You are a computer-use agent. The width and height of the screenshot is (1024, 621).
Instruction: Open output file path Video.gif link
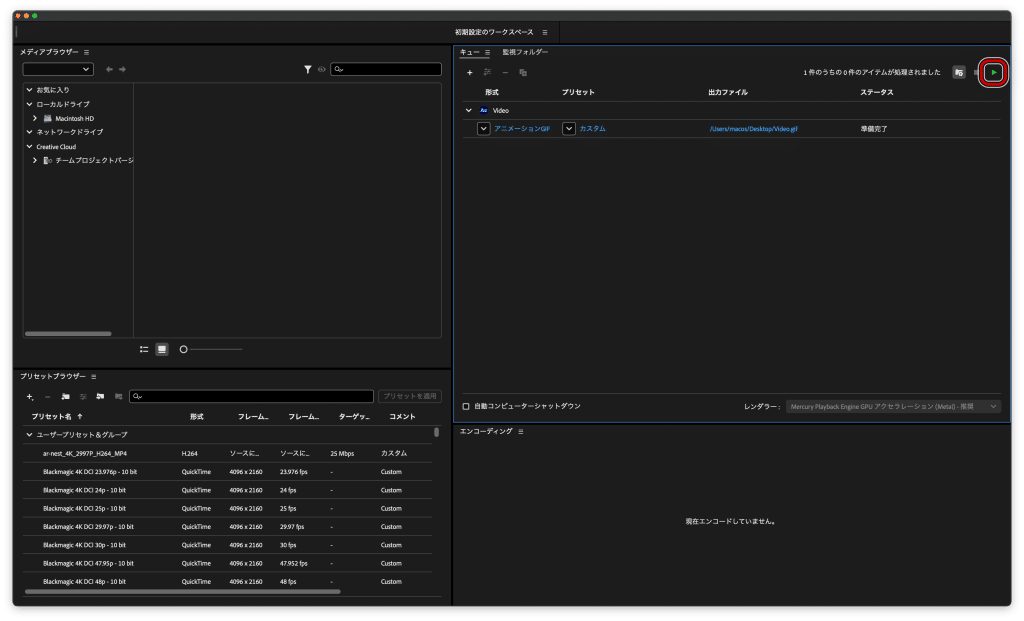coord(752,129)
